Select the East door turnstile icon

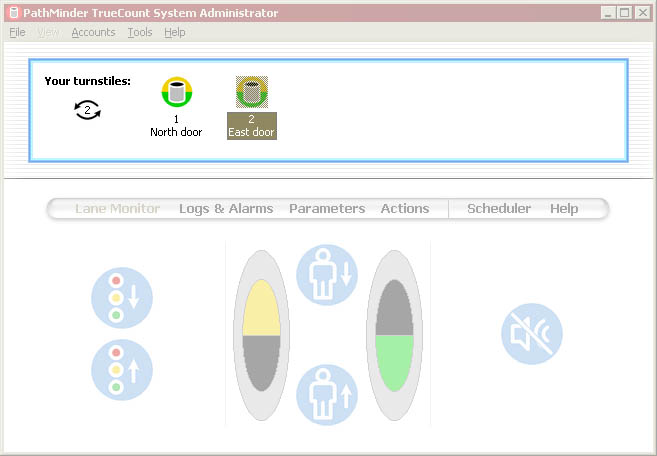tap(251, 94)
